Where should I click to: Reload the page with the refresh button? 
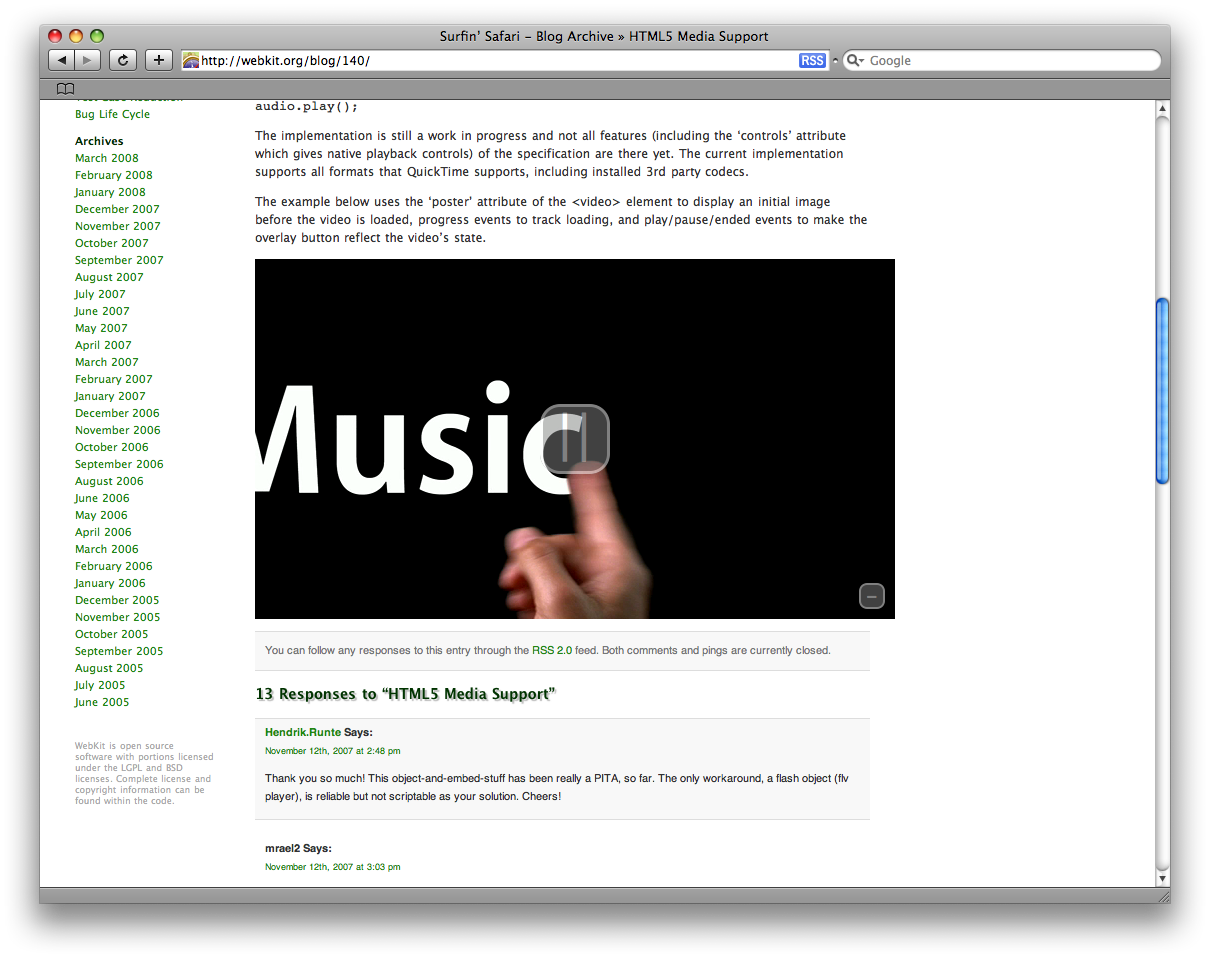tap(122, 60)
